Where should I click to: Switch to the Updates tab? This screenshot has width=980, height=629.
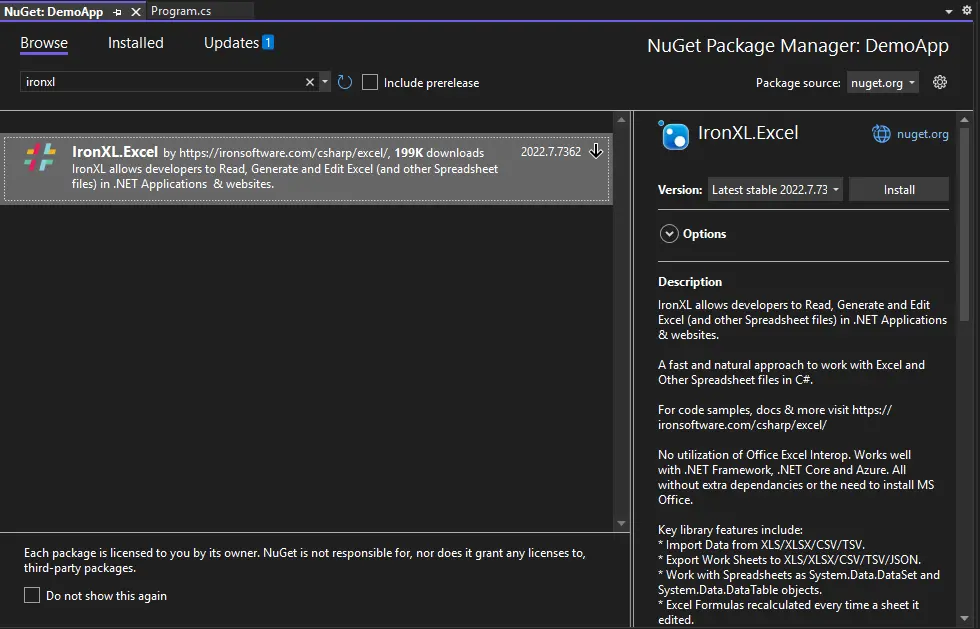(x=231, y=43)
